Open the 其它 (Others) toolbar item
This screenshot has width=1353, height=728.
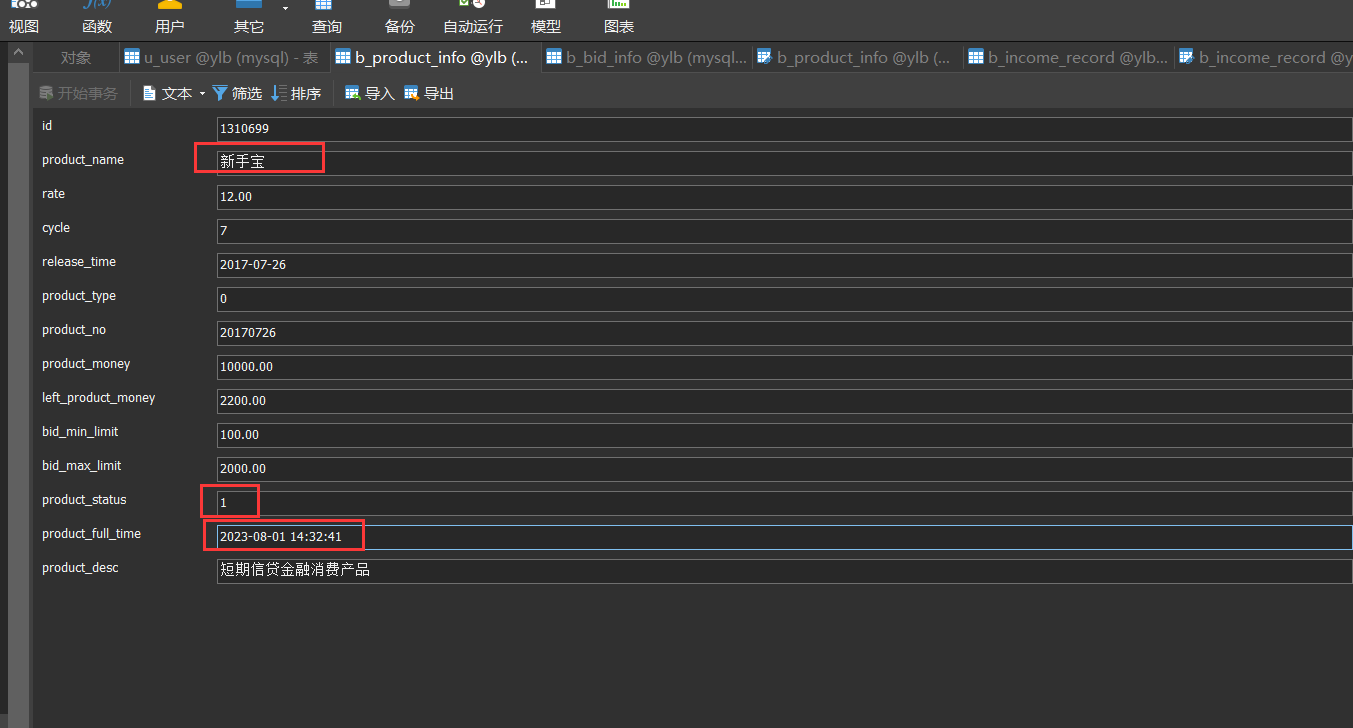249,18
